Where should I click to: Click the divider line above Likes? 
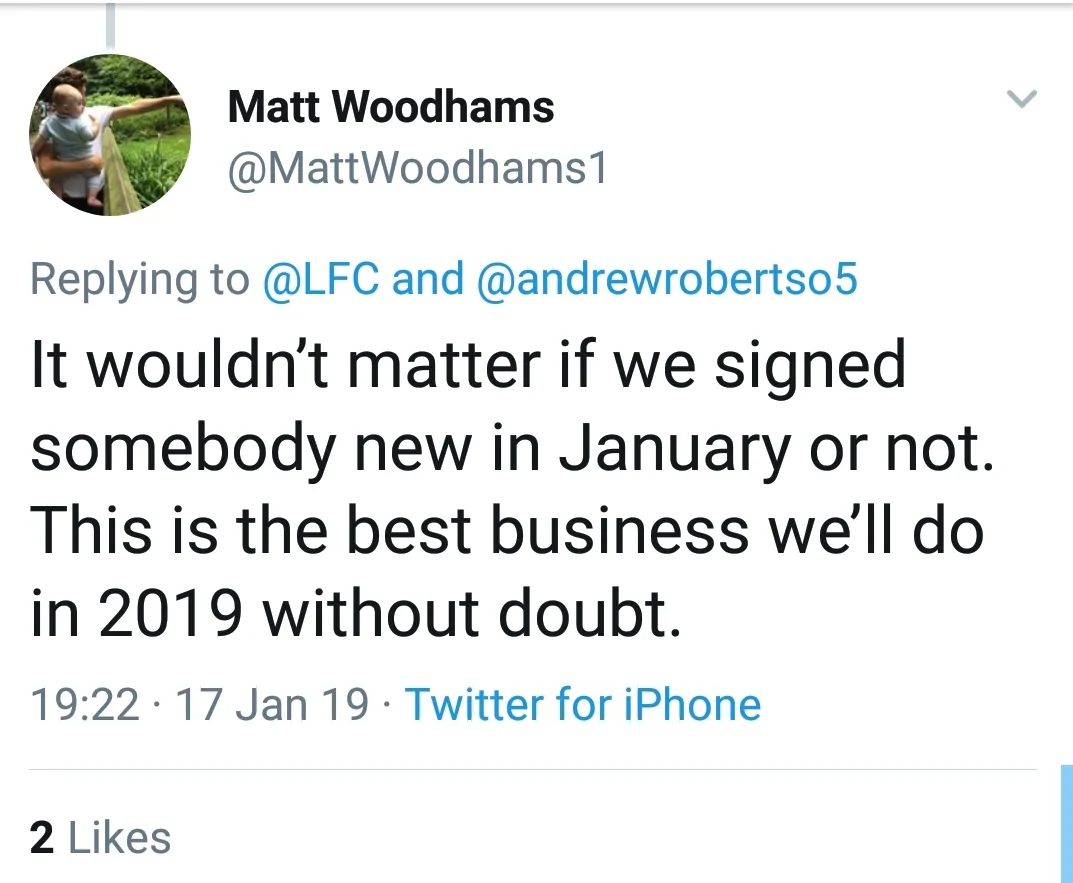(x=530, y=770)
